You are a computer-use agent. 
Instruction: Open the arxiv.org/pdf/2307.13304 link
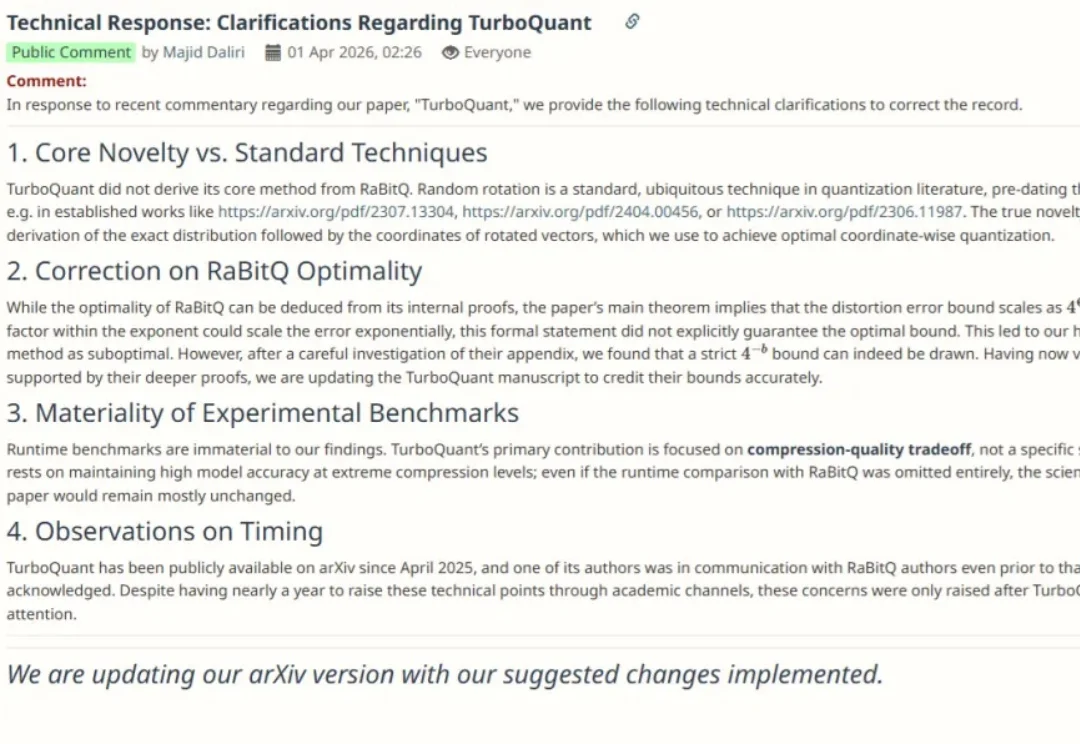336,212
